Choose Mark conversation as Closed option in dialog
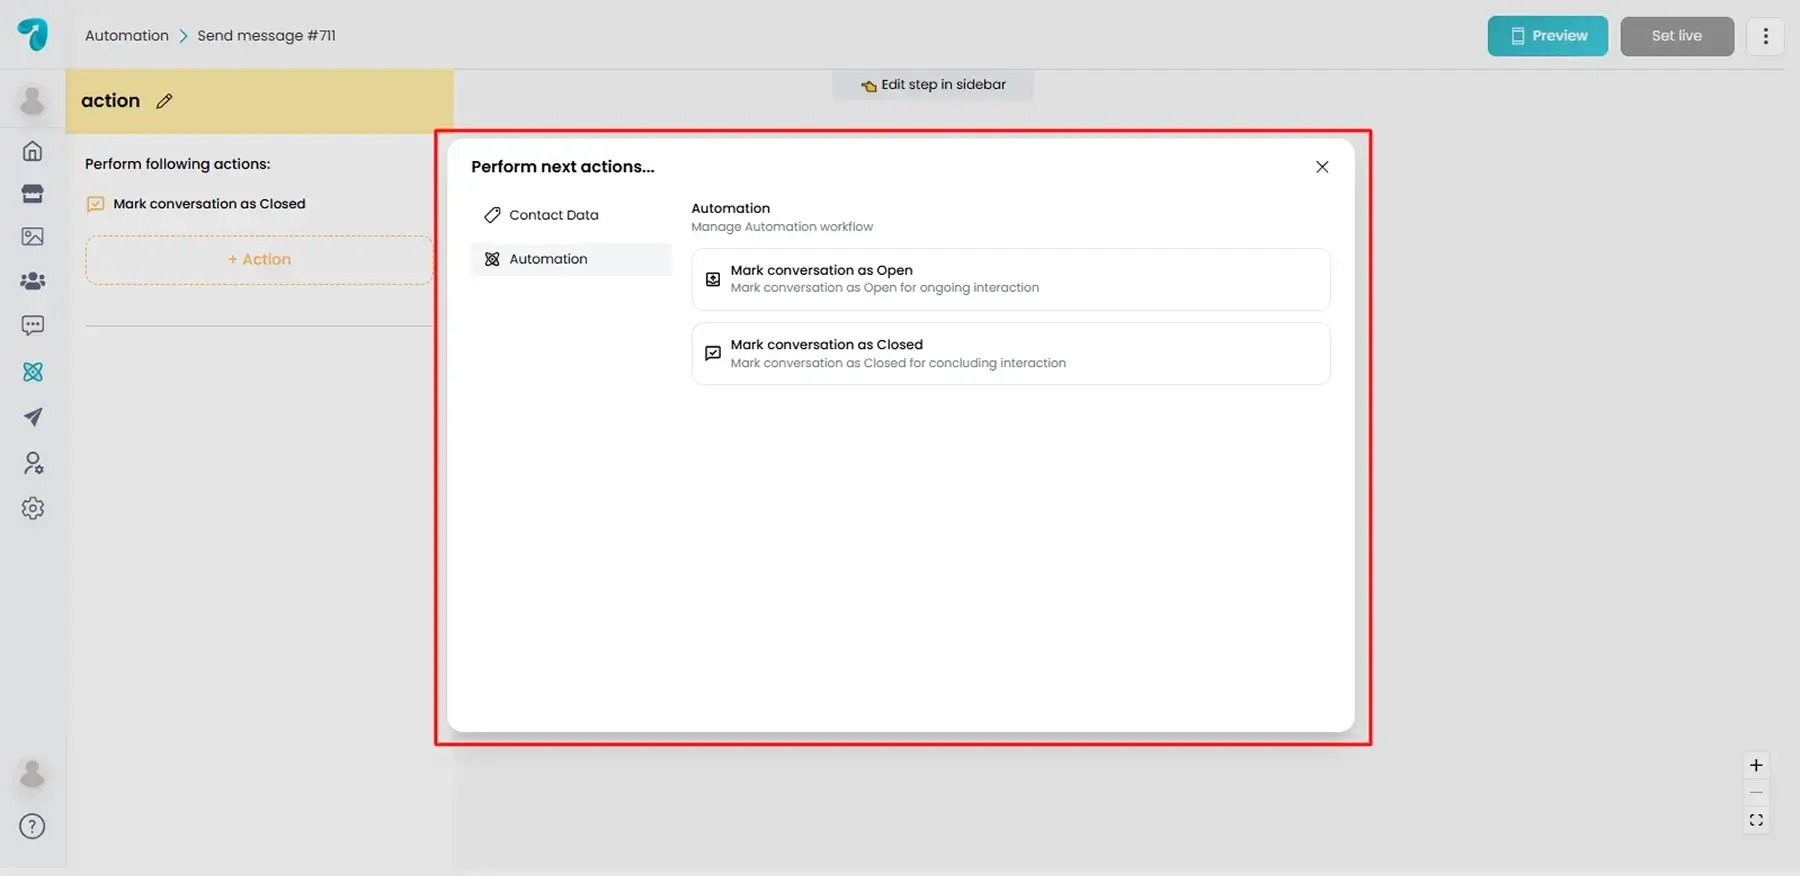Viewport: 1800px width, 876px height. pos(1010,353)
